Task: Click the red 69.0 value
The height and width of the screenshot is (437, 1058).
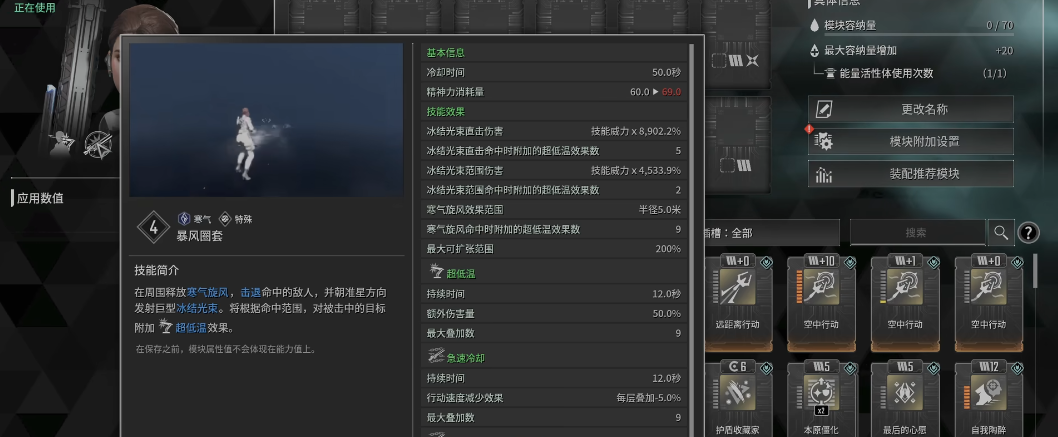Action: [671, 92]
